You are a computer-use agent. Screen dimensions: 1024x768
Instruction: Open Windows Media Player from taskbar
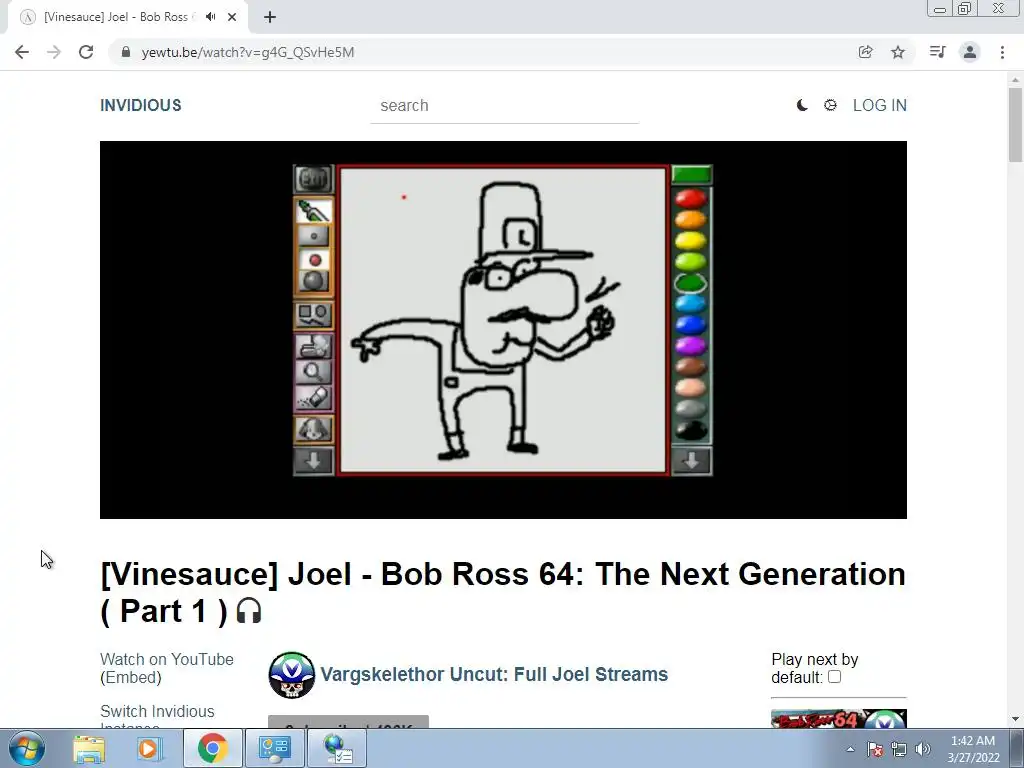coord(149,748)
